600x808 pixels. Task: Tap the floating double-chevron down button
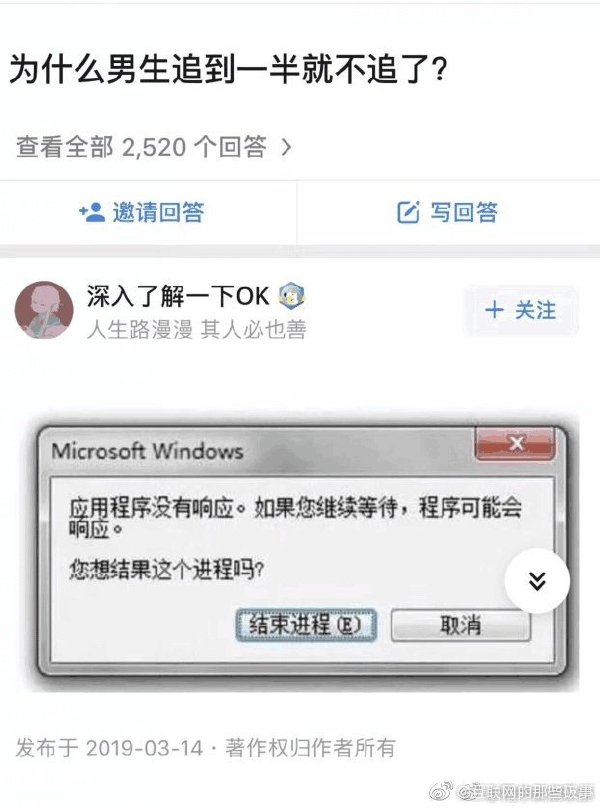[x=537, y=581]
